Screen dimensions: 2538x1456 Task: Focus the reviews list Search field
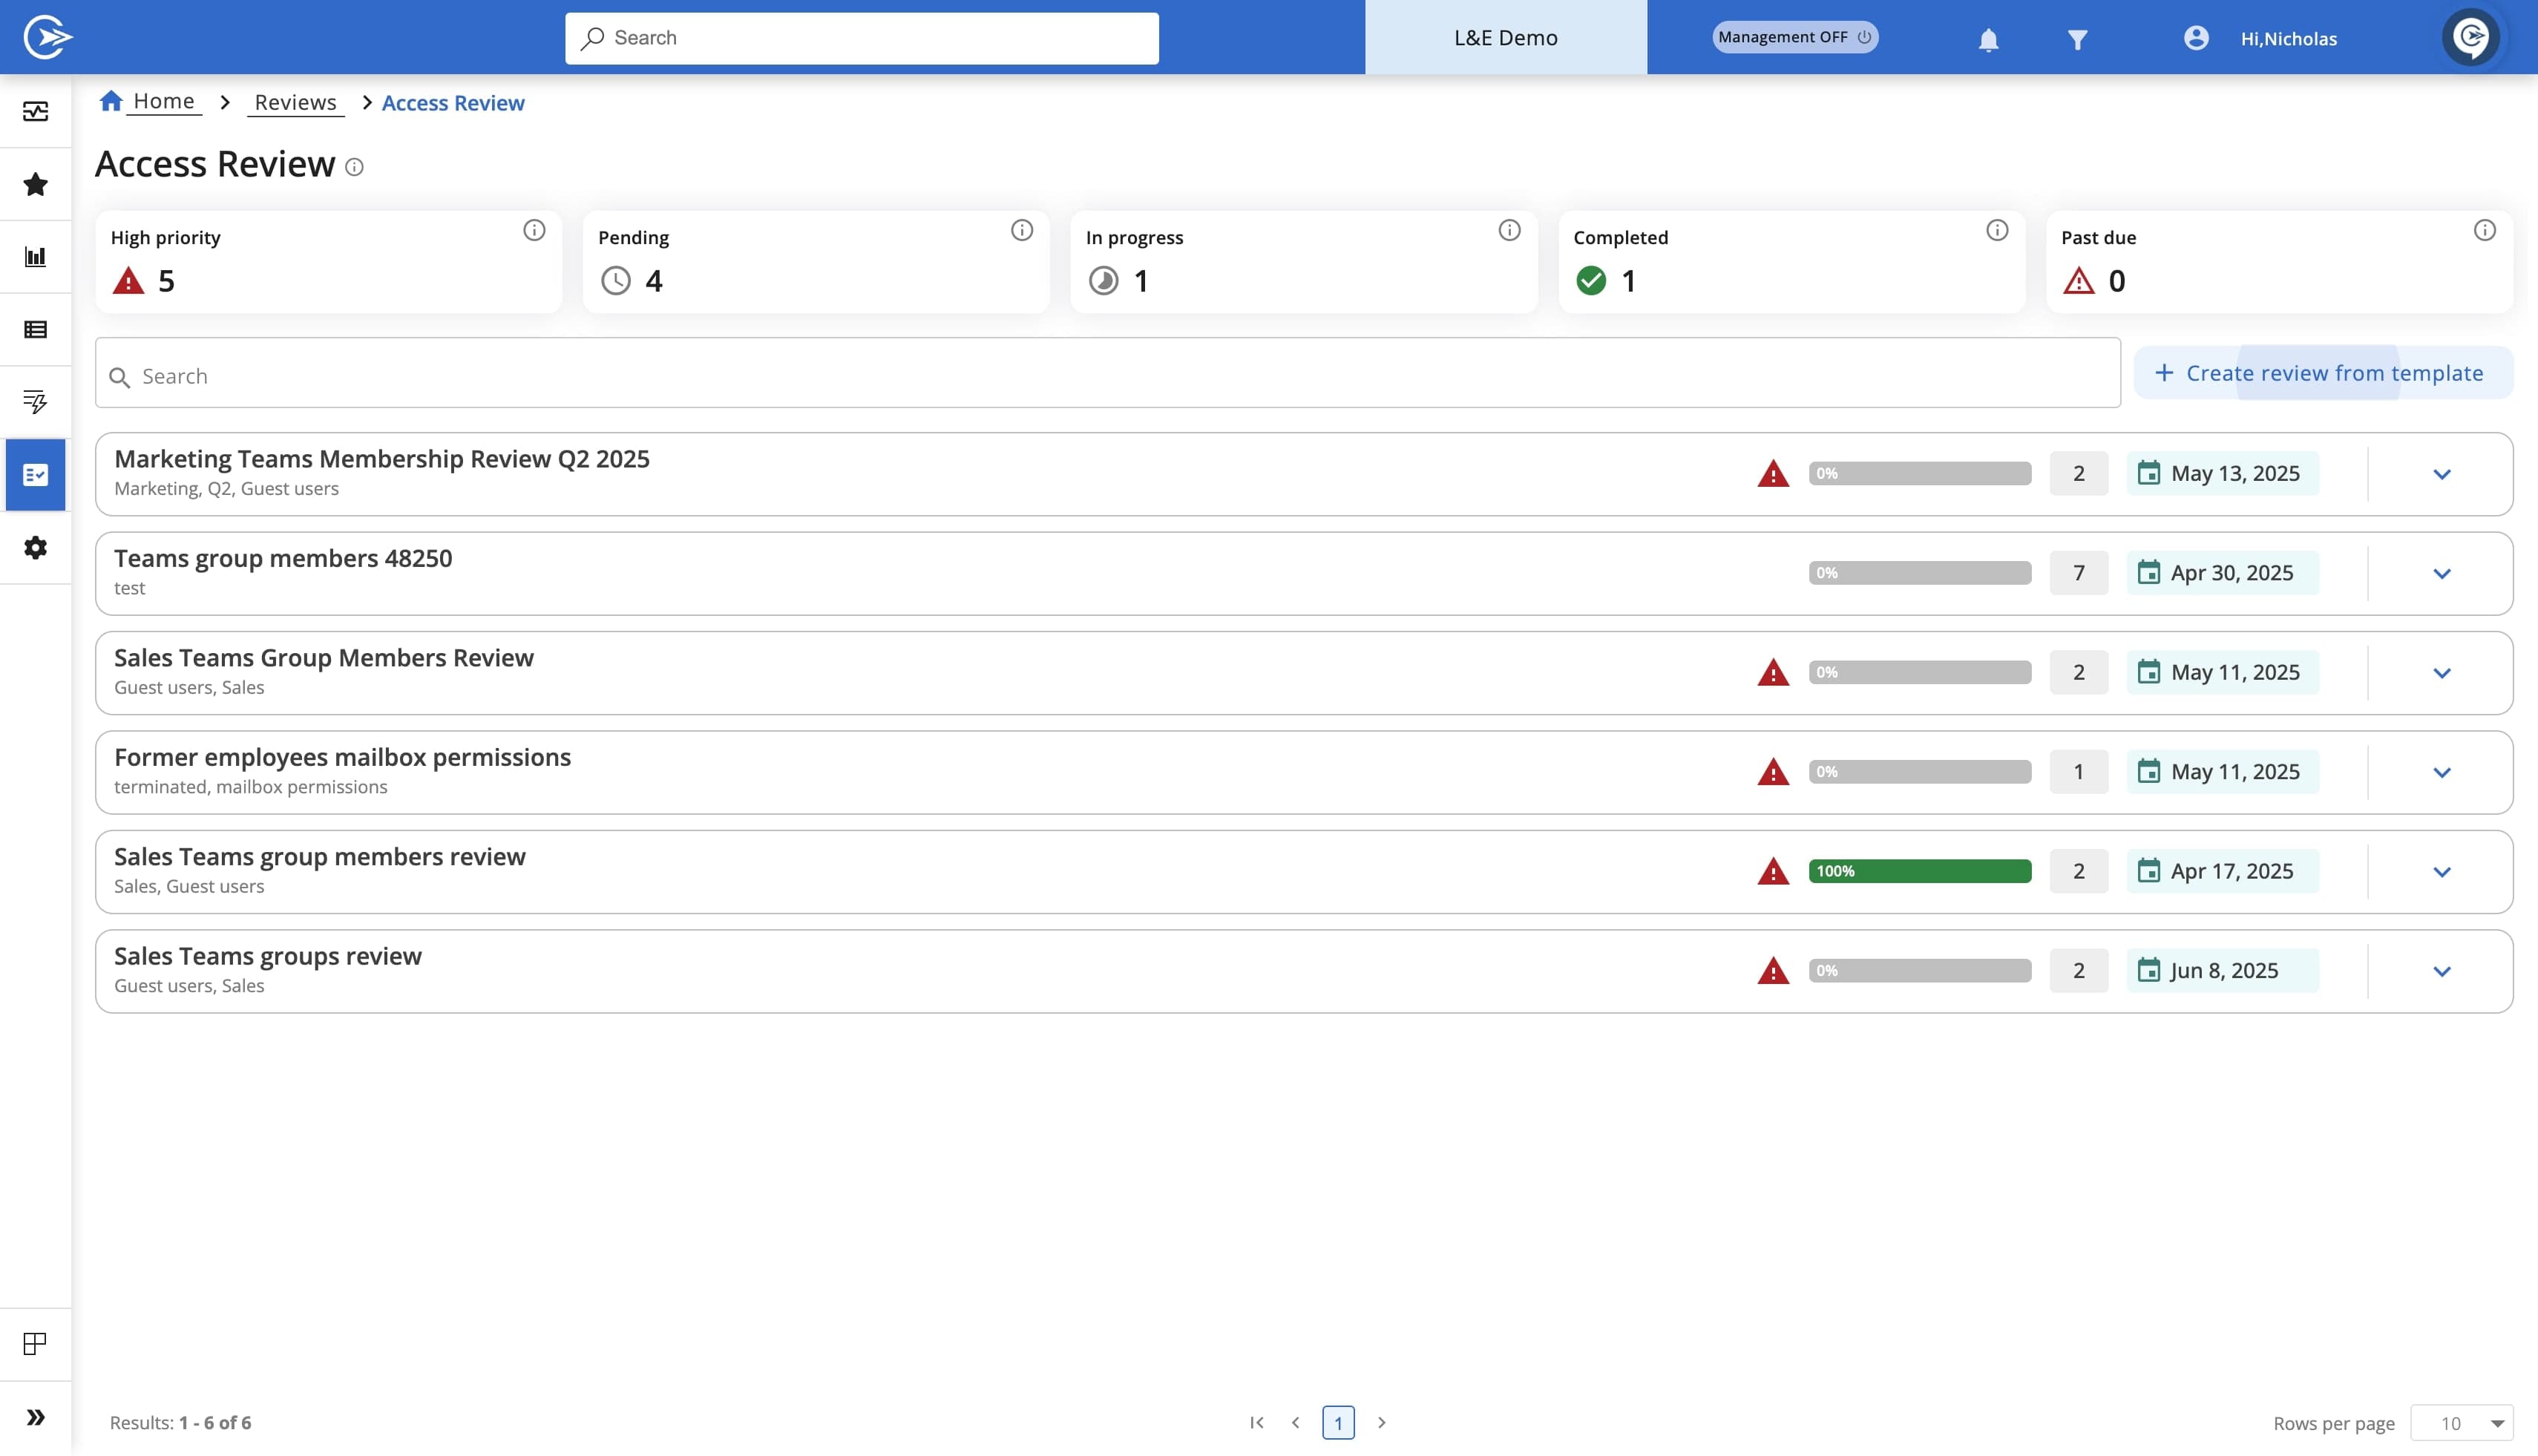1108,373
